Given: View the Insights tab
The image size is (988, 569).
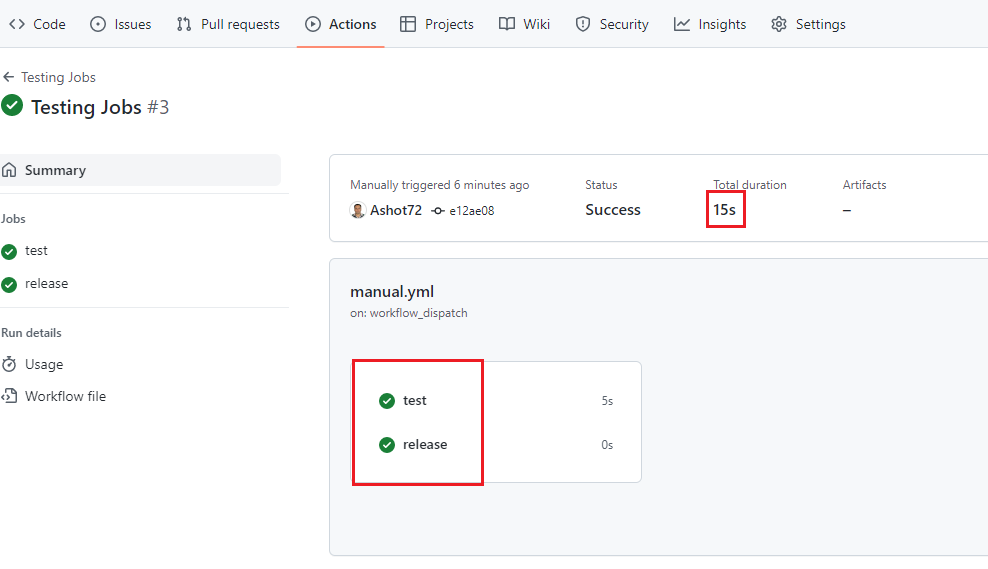Looking at the screenshot, I should (710, 24).
